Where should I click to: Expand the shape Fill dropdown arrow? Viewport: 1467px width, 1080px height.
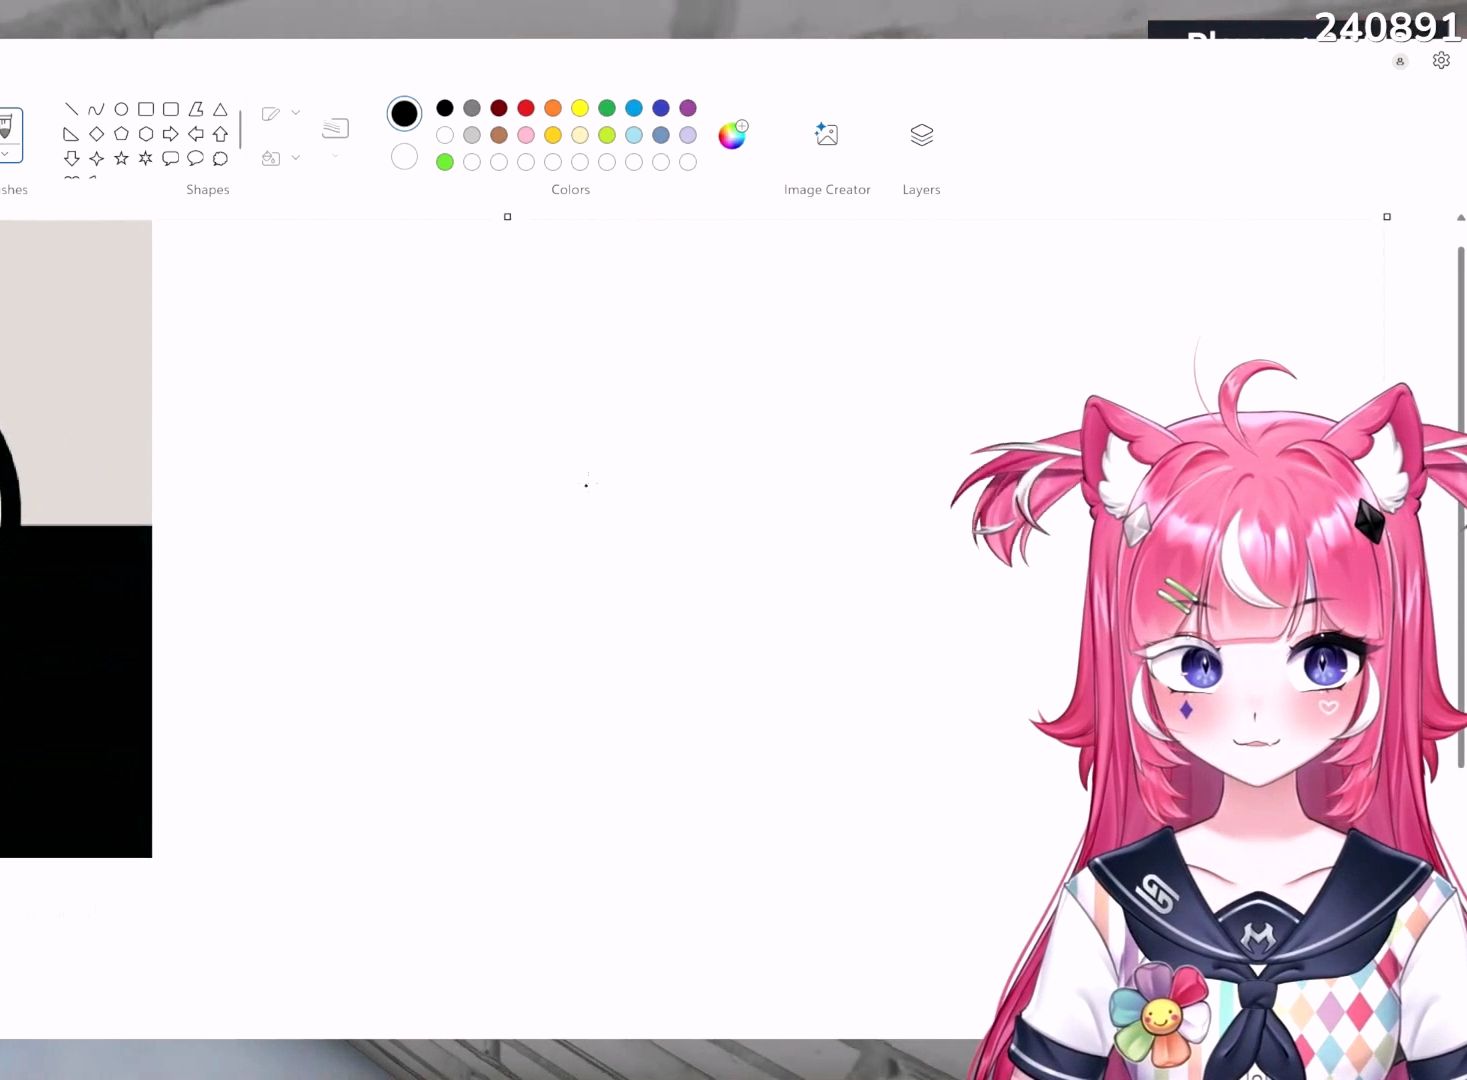tap(295, 157)
